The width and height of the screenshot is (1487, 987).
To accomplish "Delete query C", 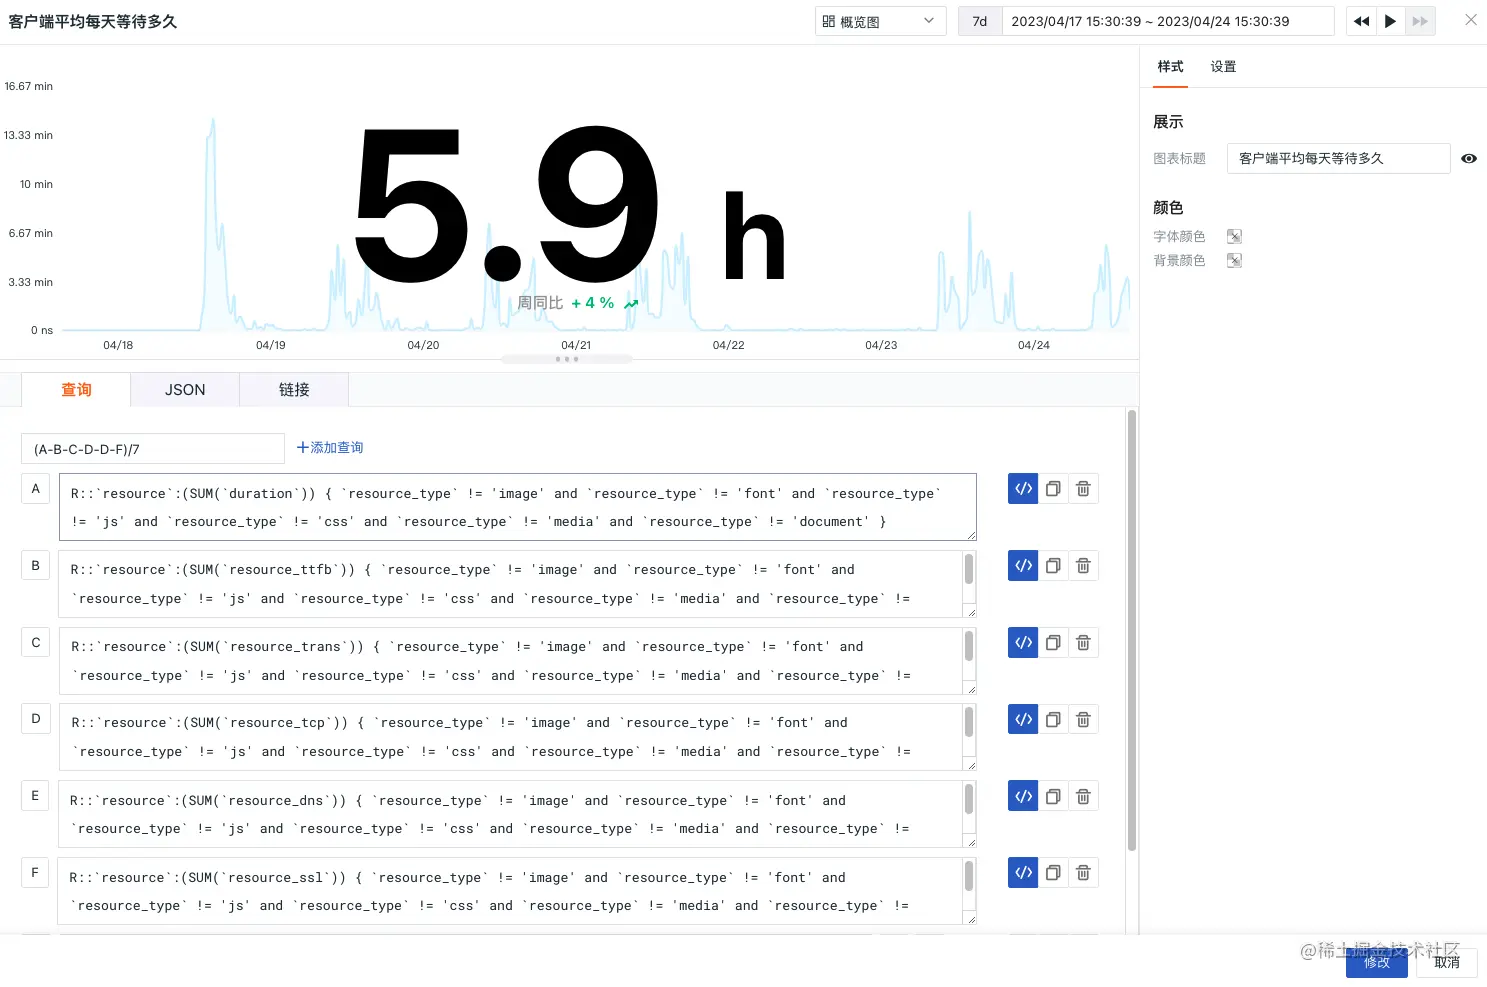I will click(1083, 643).
